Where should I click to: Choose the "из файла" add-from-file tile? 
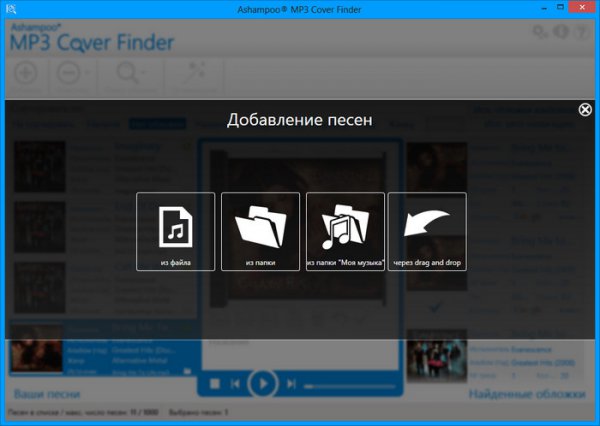175,232
